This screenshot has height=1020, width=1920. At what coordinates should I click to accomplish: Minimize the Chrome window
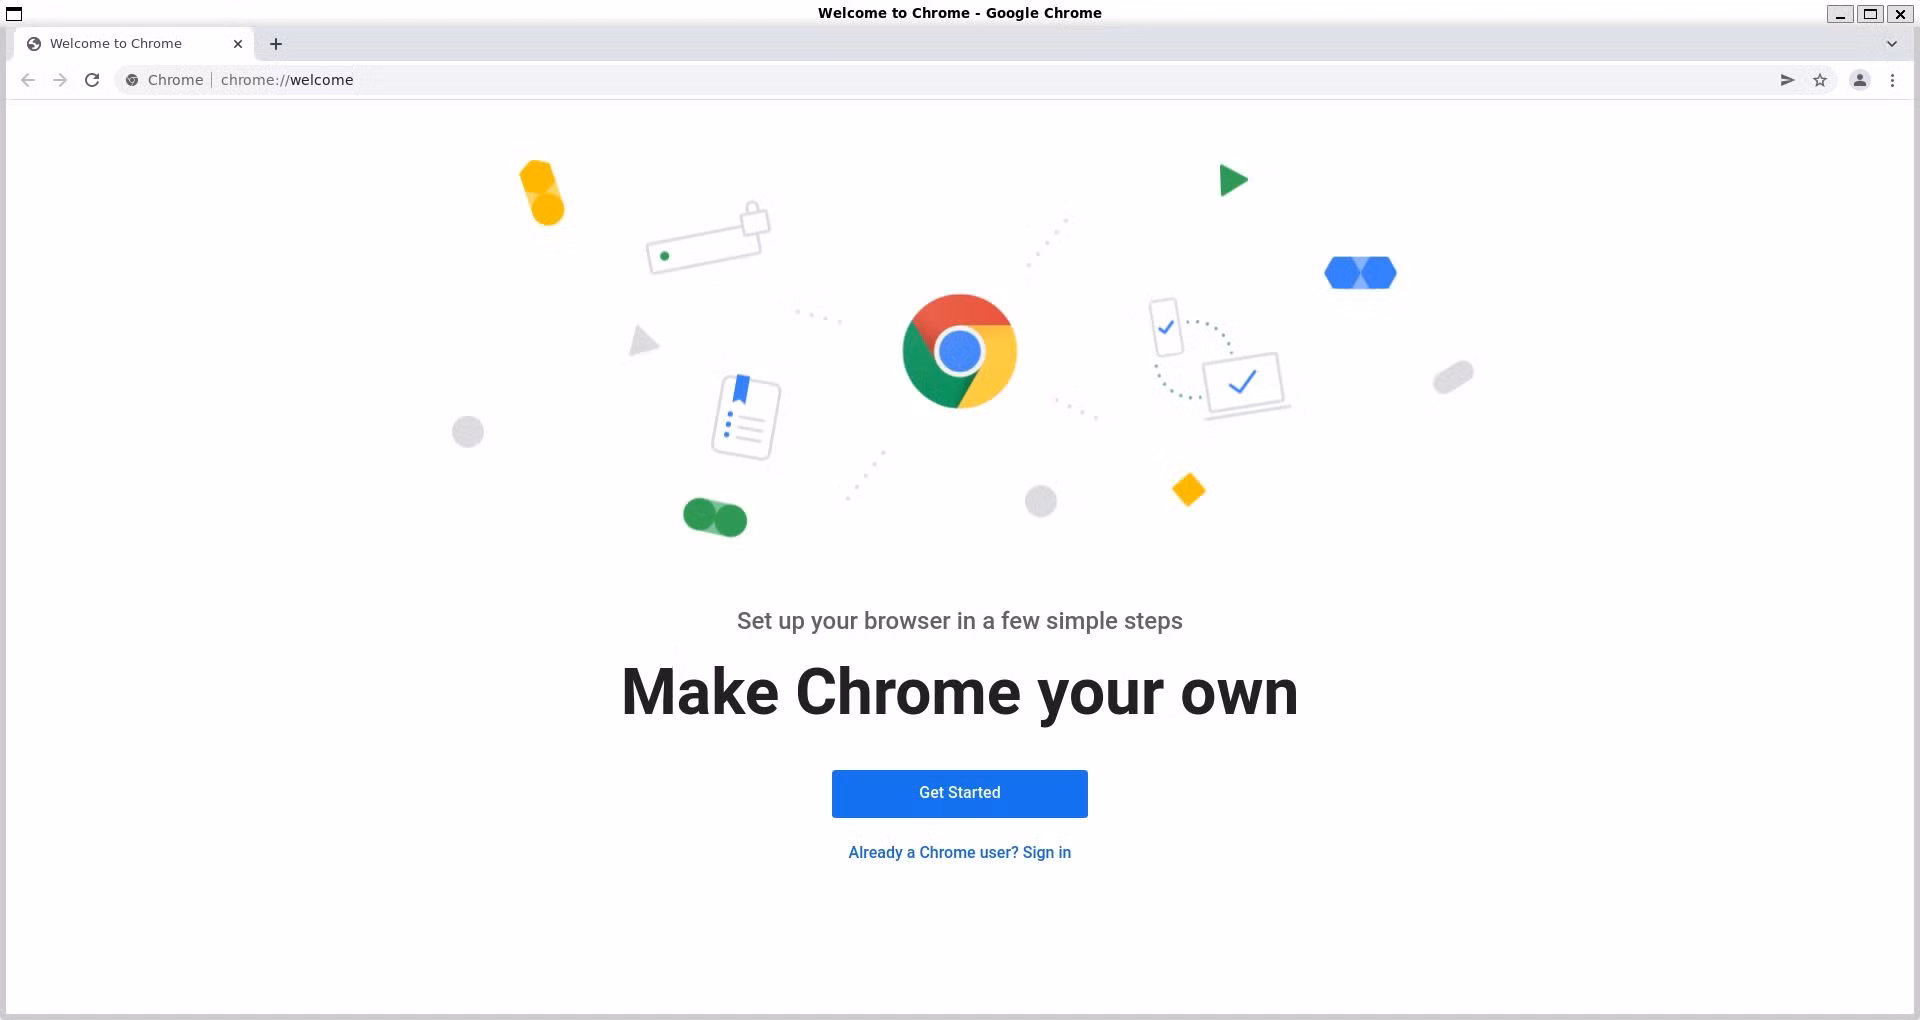(1840, 14)
